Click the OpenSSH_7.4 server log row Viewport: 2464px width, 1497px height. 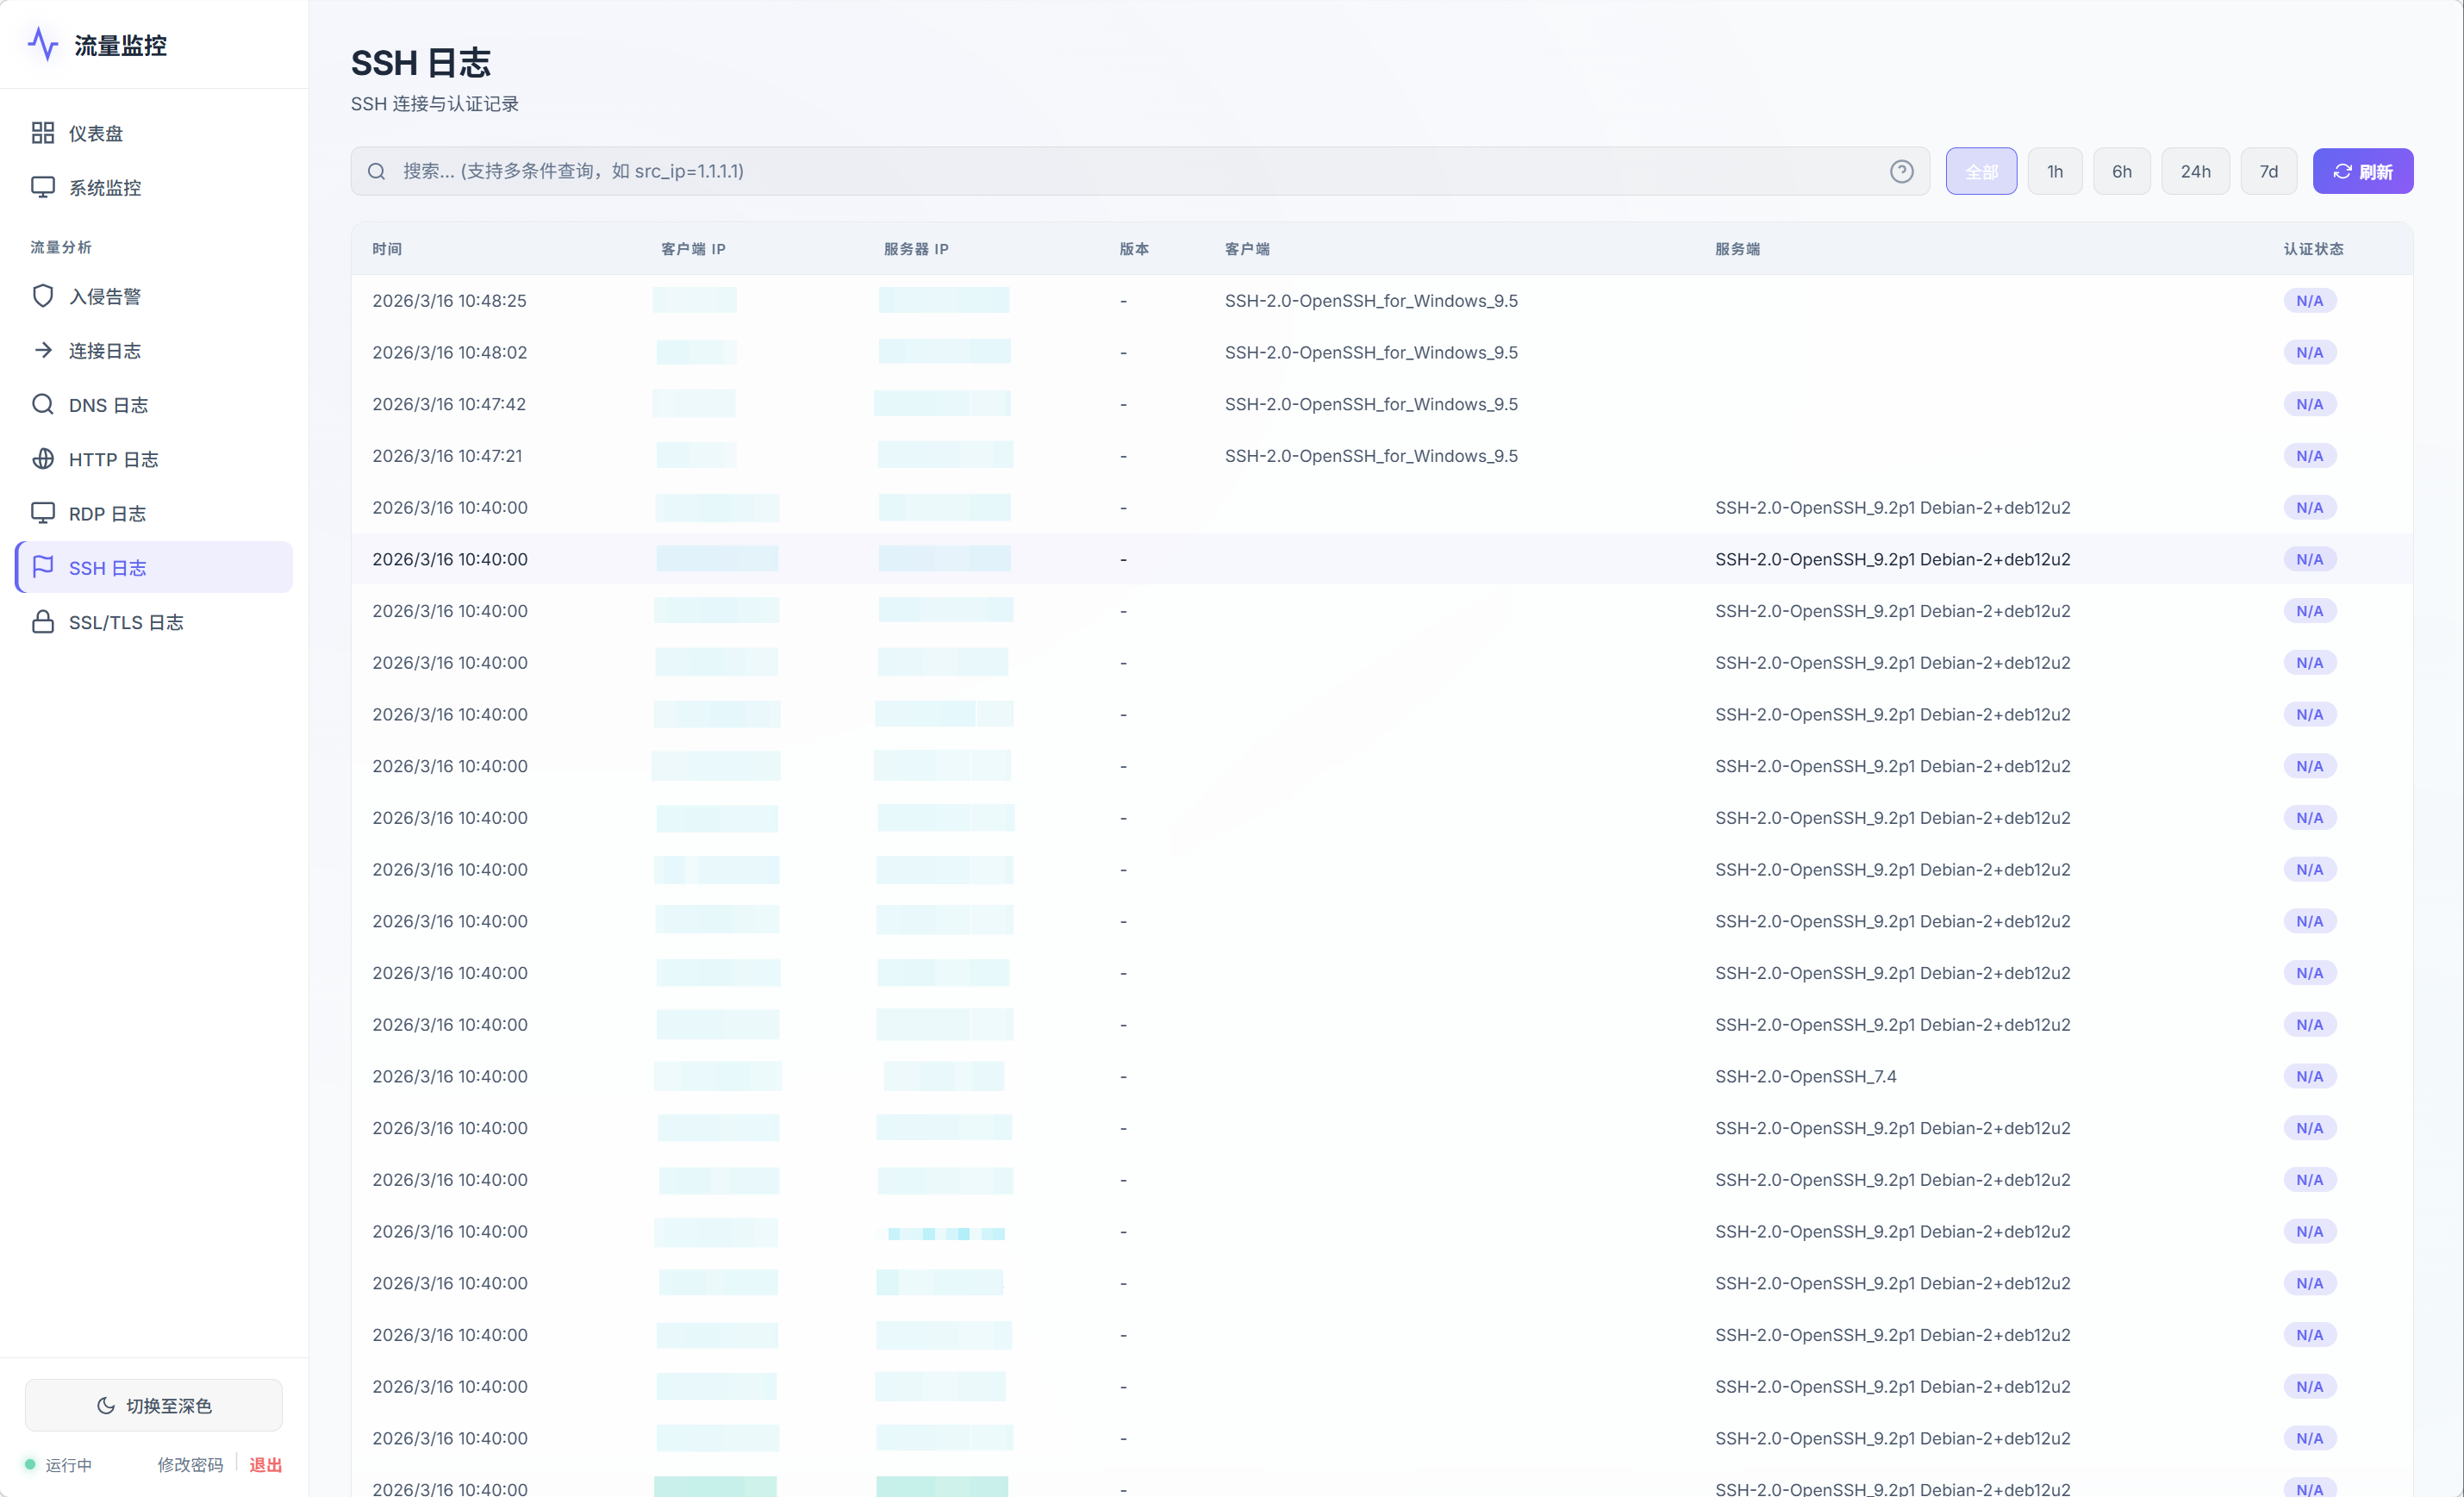click(x=1805, y=1076)
